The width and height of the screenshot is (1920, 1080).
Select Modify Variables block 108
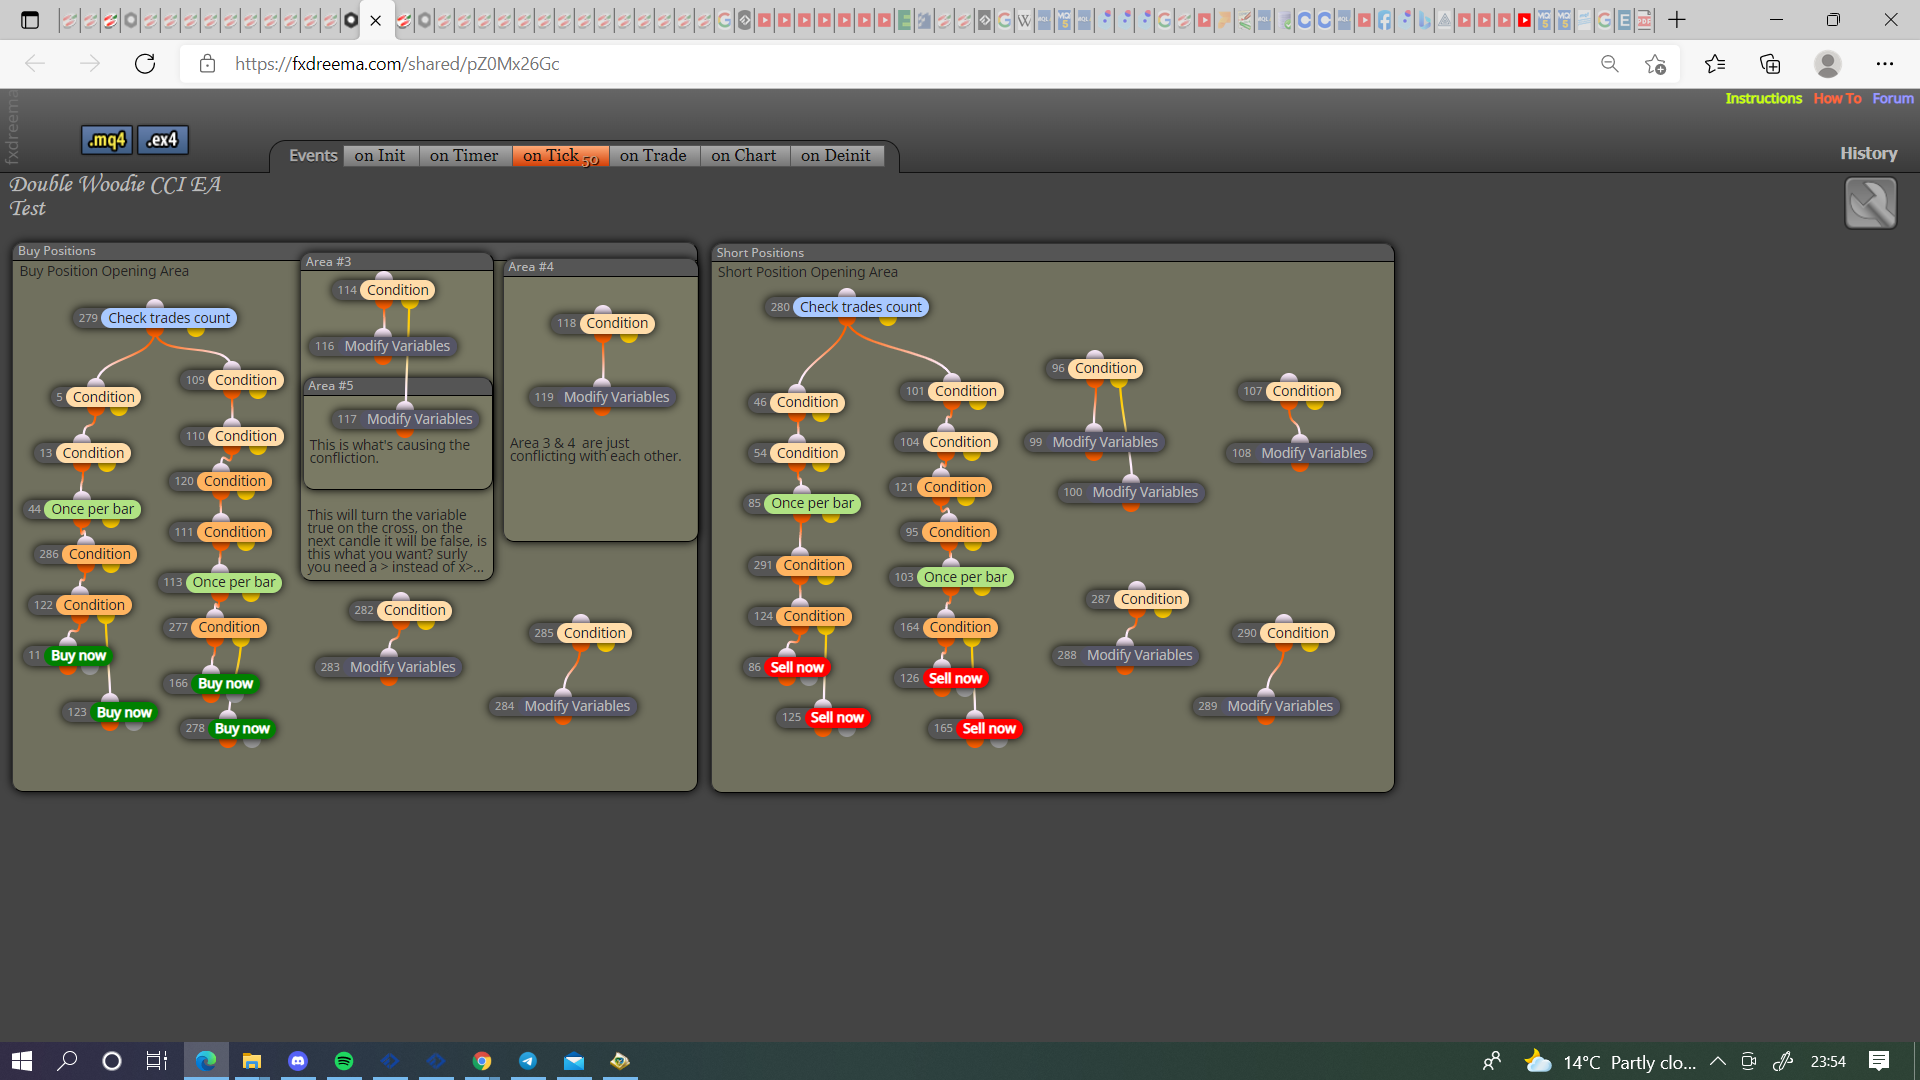(x=1299, y=453)
